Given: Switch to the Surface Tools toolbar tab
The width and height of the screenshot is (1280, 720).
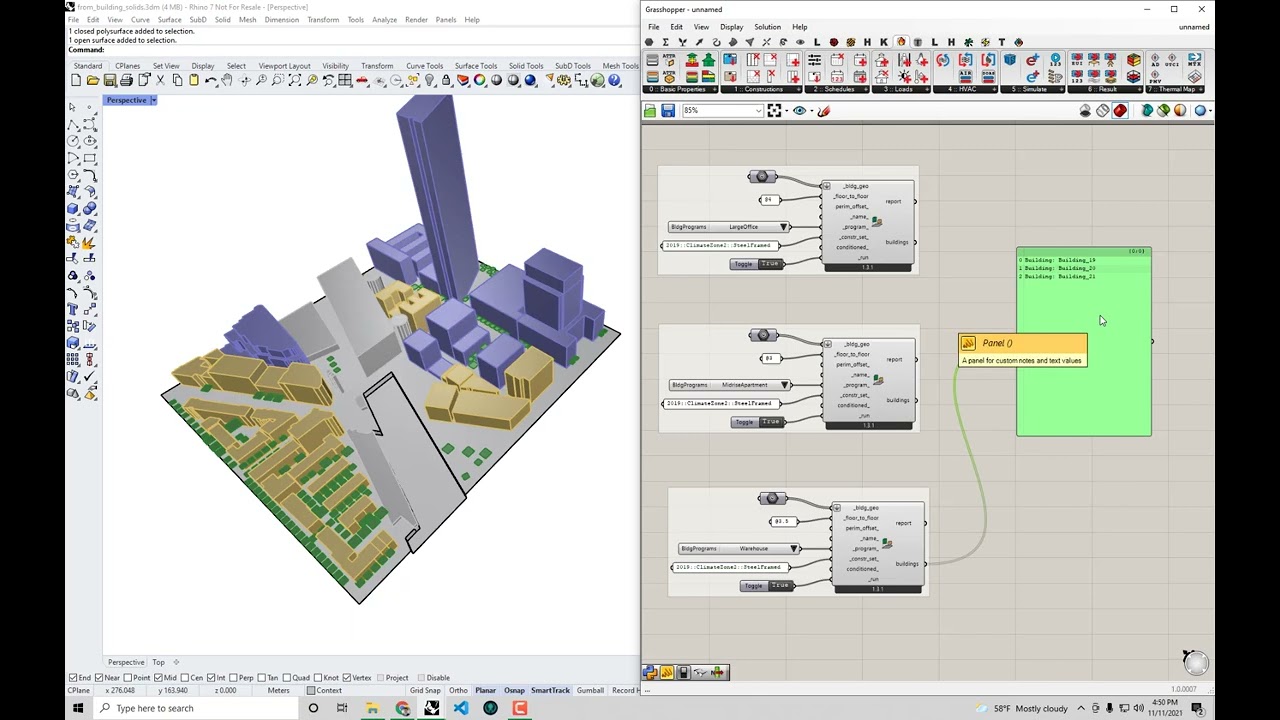Looking at the screenshot, I should [x=475, y=66].
